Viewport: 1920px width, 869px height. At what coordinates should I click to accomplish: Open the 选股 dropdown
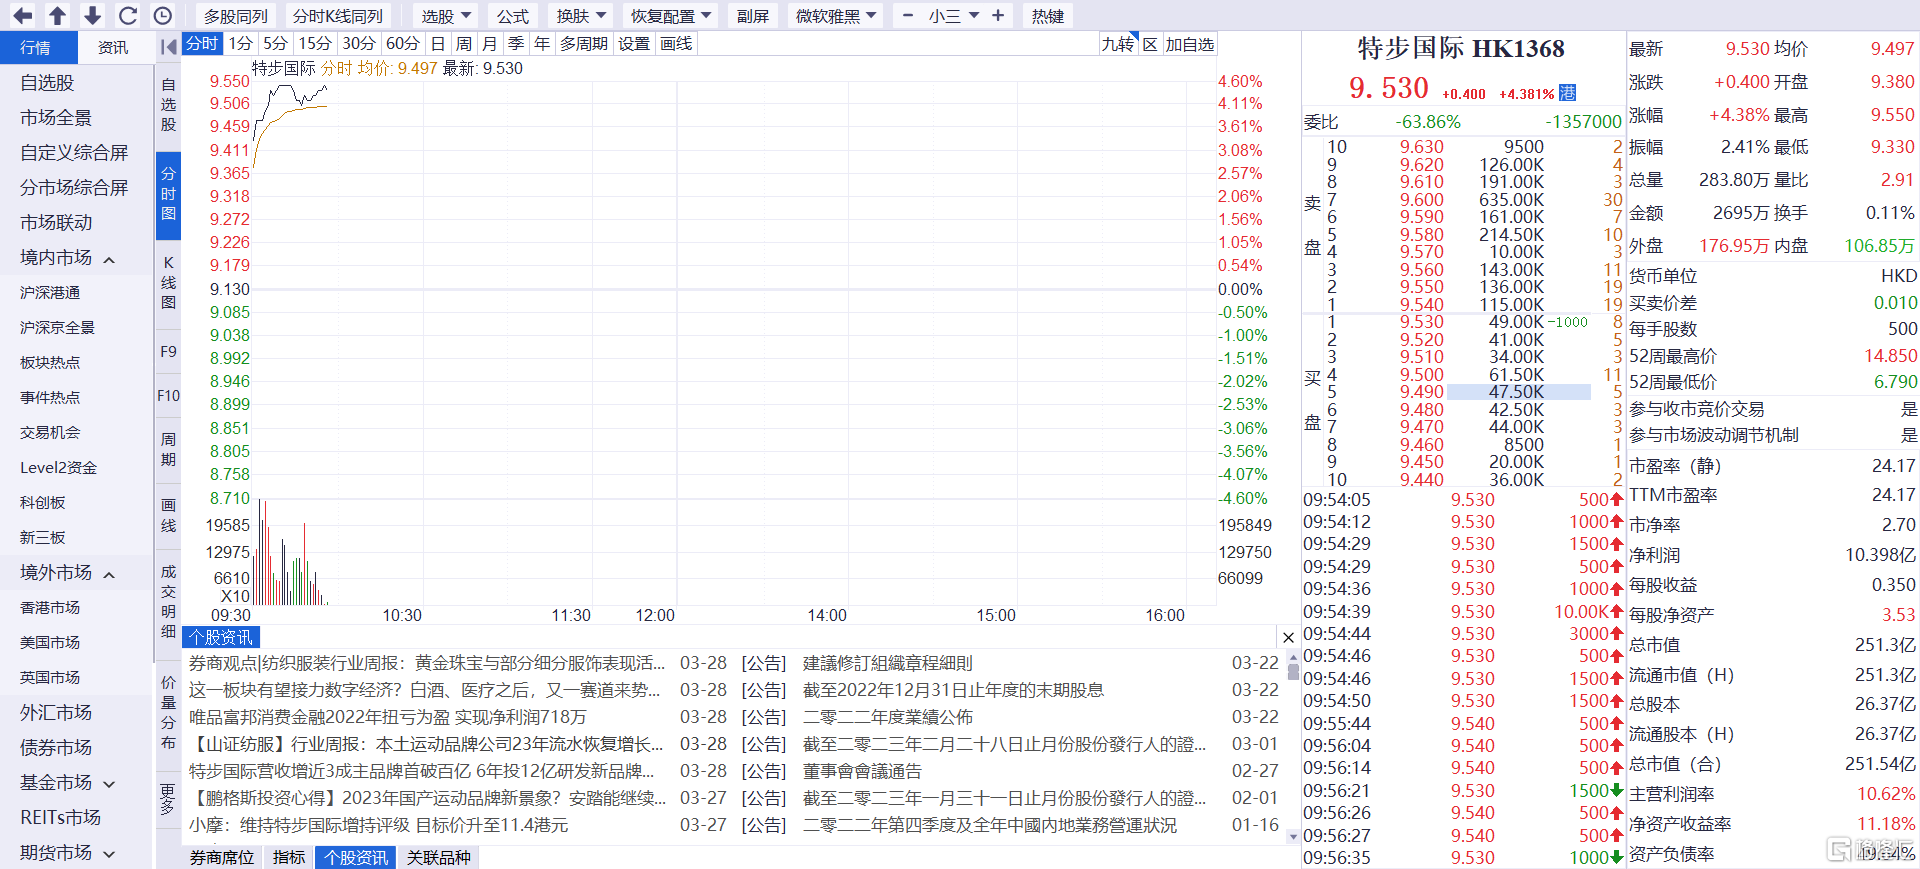pyautogui.click(x=445, y=16)
